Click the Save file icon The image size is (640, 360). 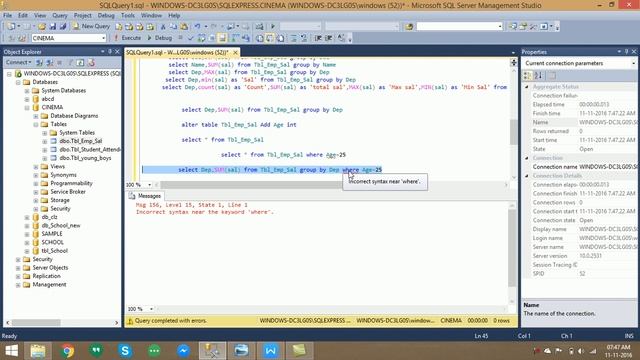point(53,26)
